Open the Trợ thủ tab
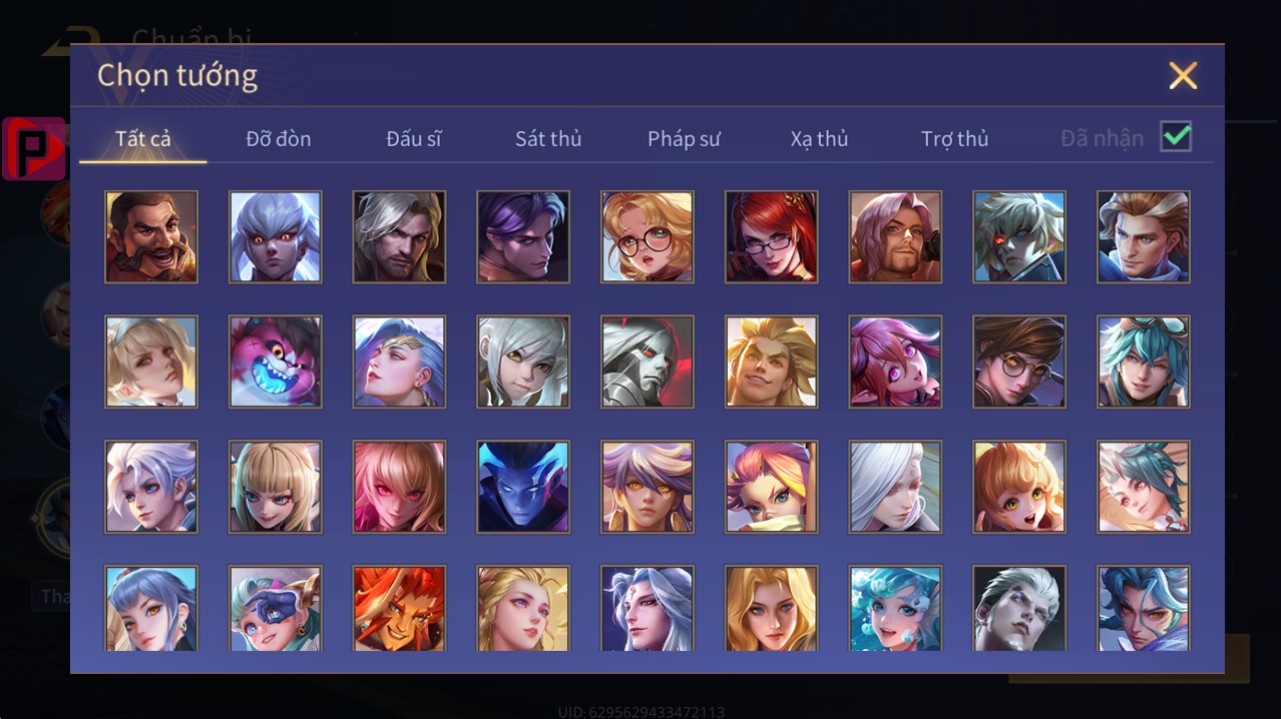The image size is (1281, 719). 954,139
